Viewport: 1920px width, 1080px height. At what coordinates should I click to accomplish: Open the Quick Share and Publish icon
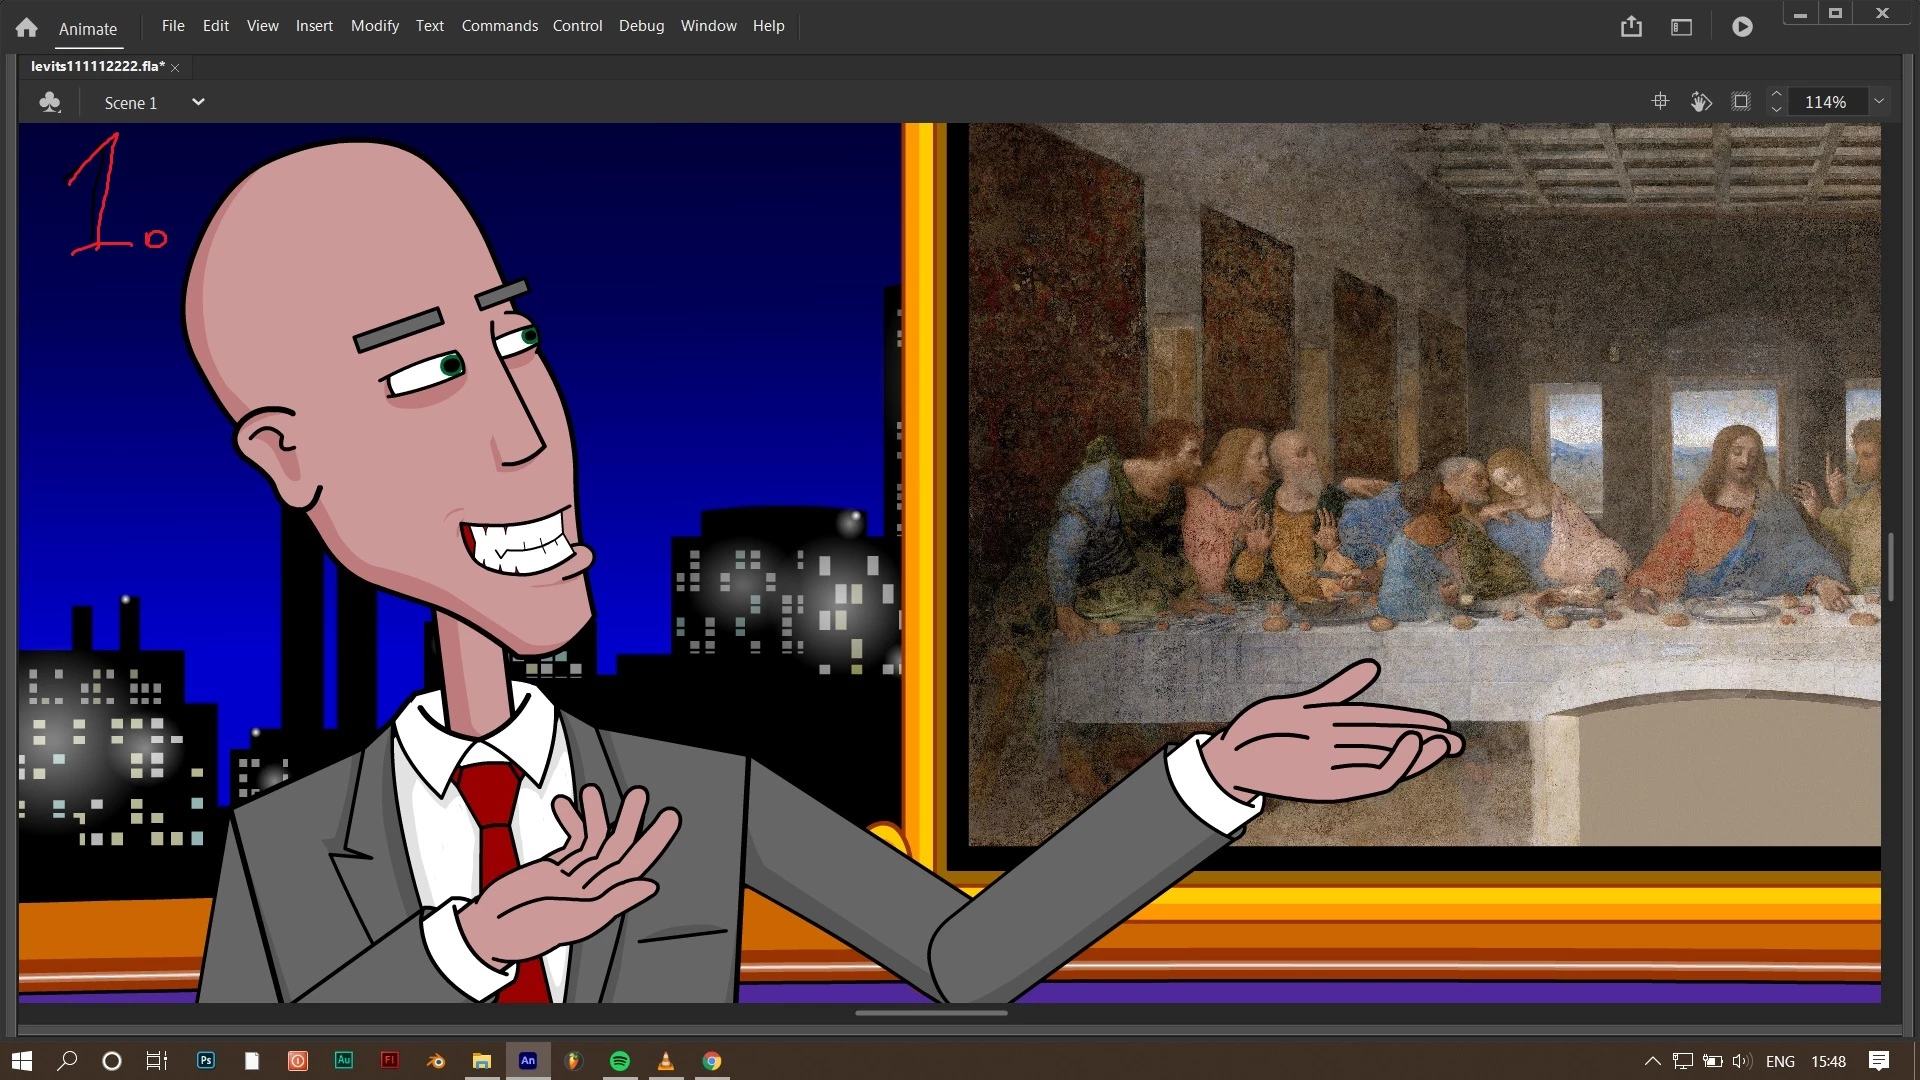[1631, 27]
